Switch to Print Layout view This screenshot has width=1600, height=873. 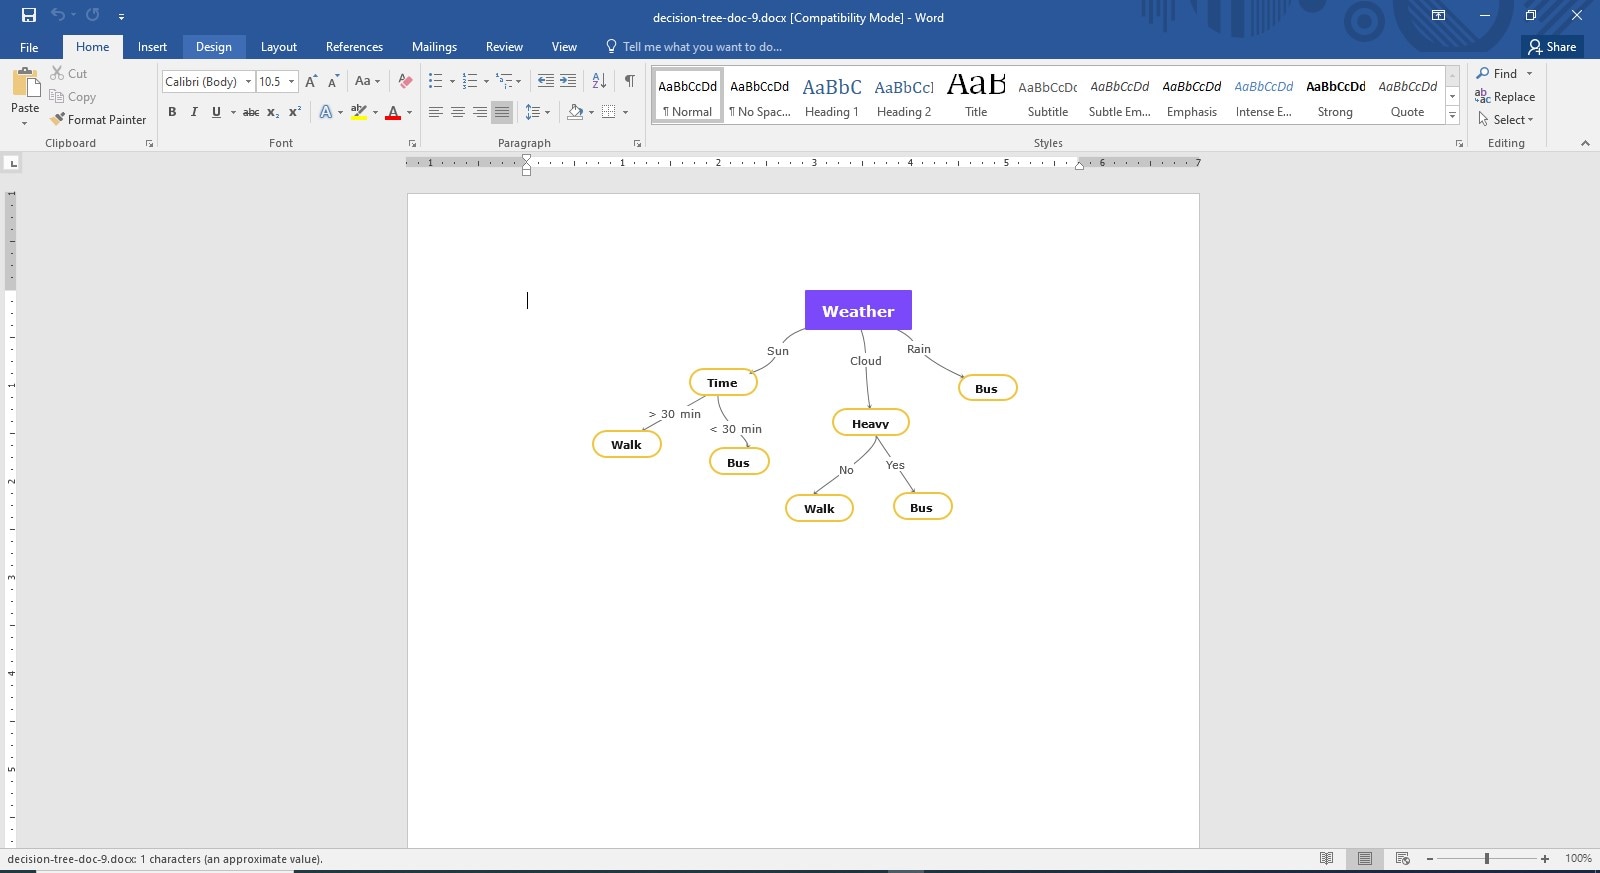(x=1365, y=858)
